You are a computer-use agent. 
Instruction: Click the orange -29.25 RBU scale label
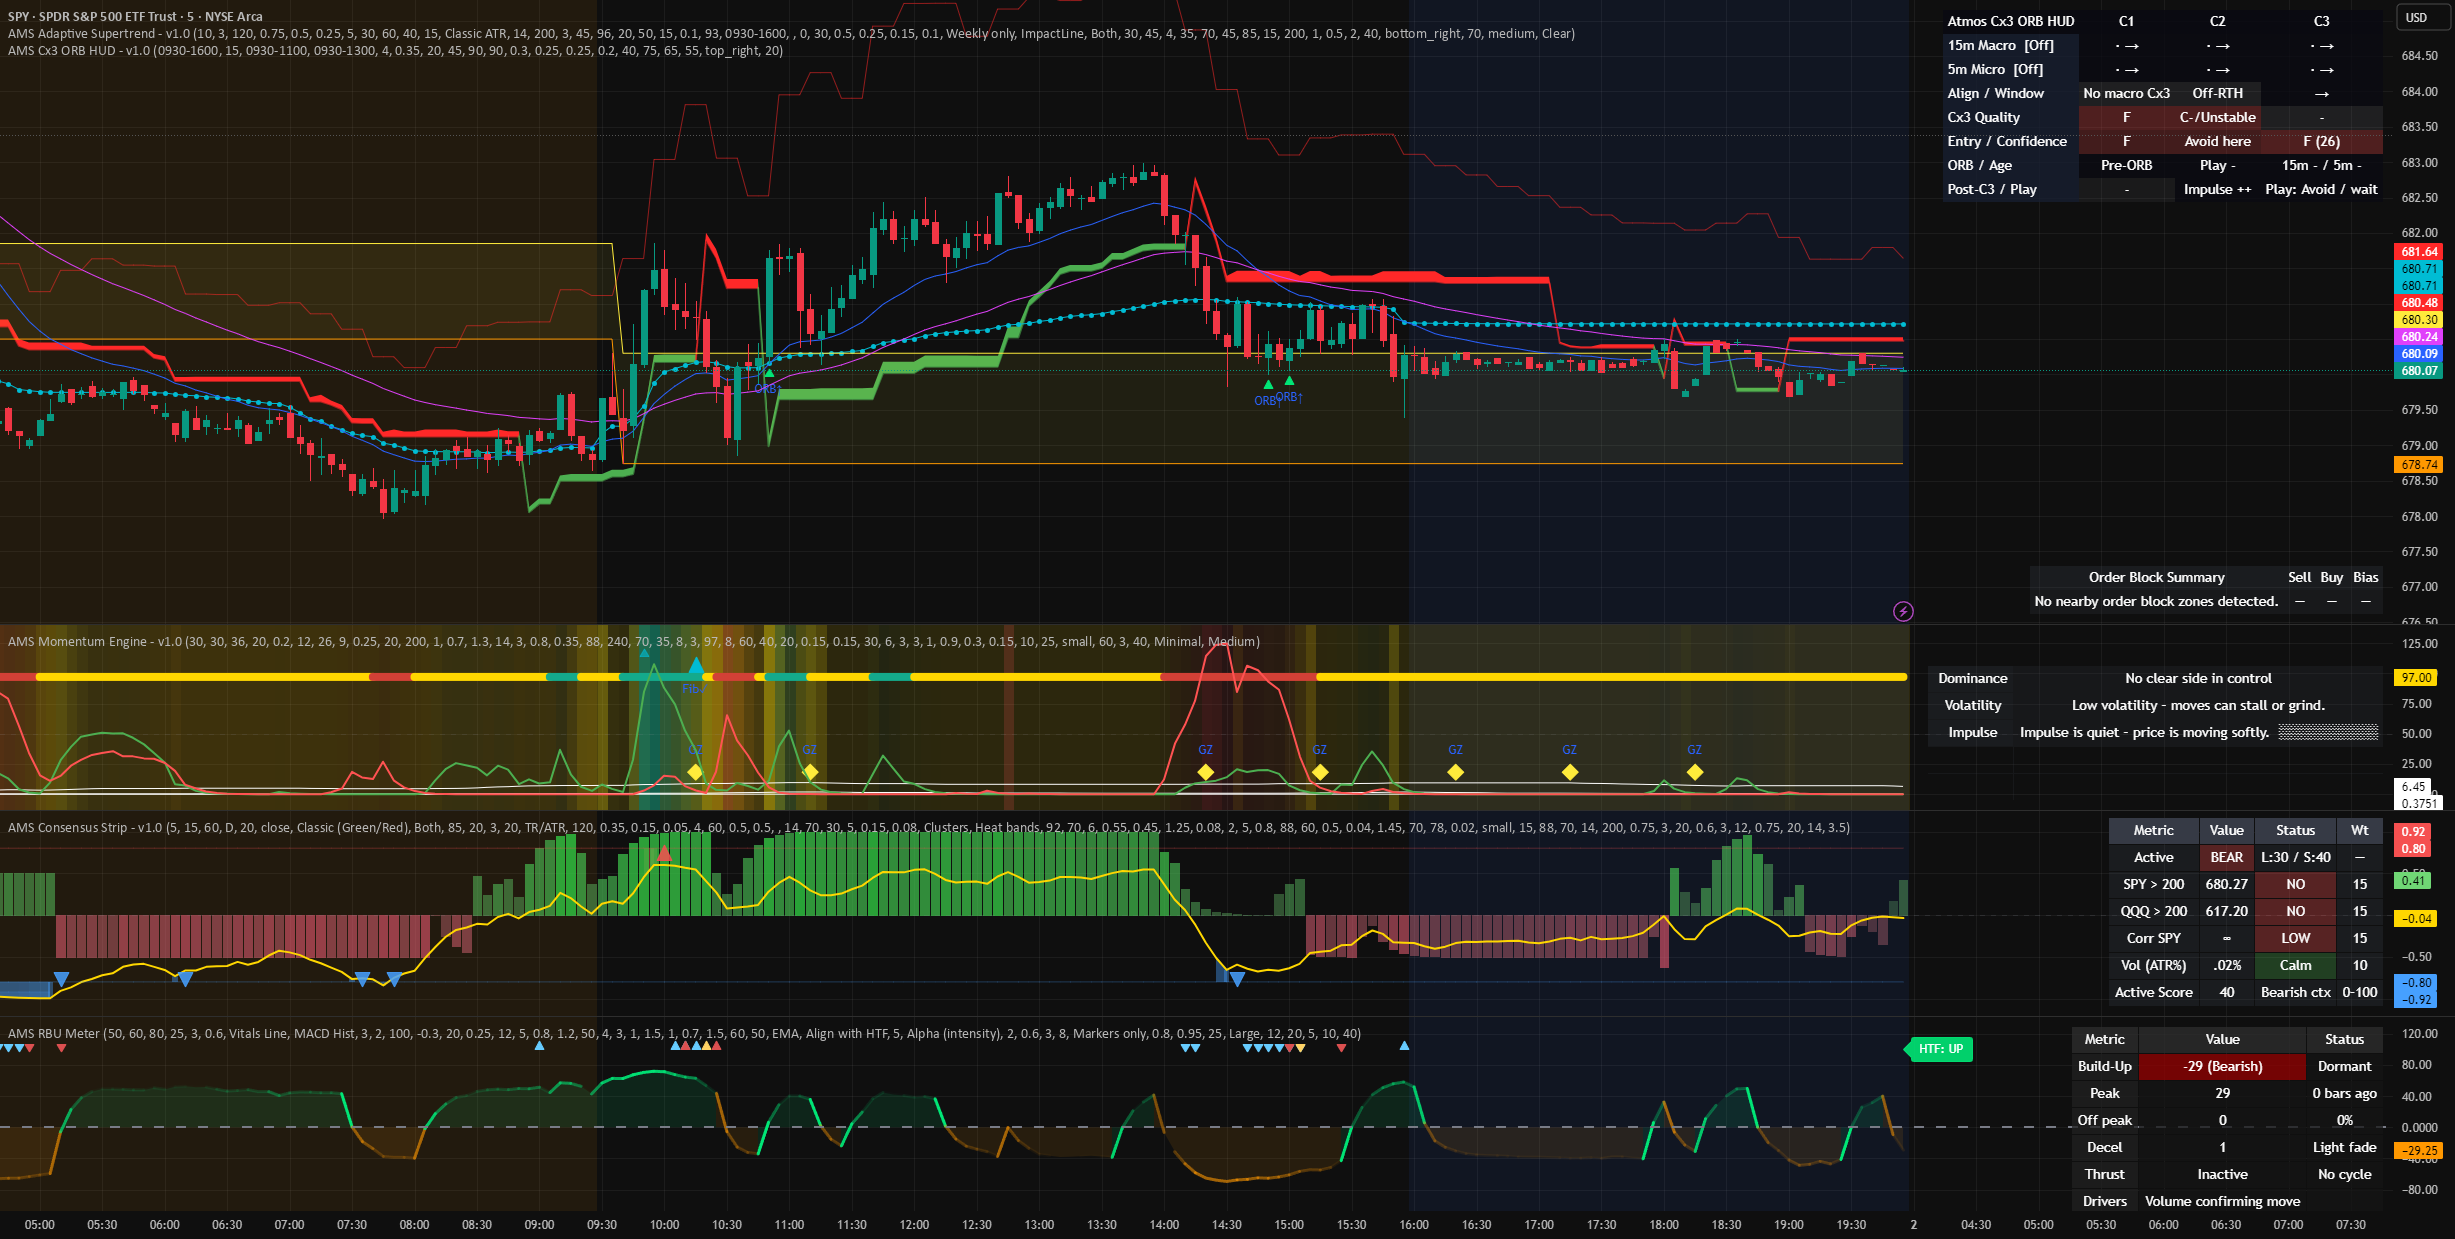2419,1151
